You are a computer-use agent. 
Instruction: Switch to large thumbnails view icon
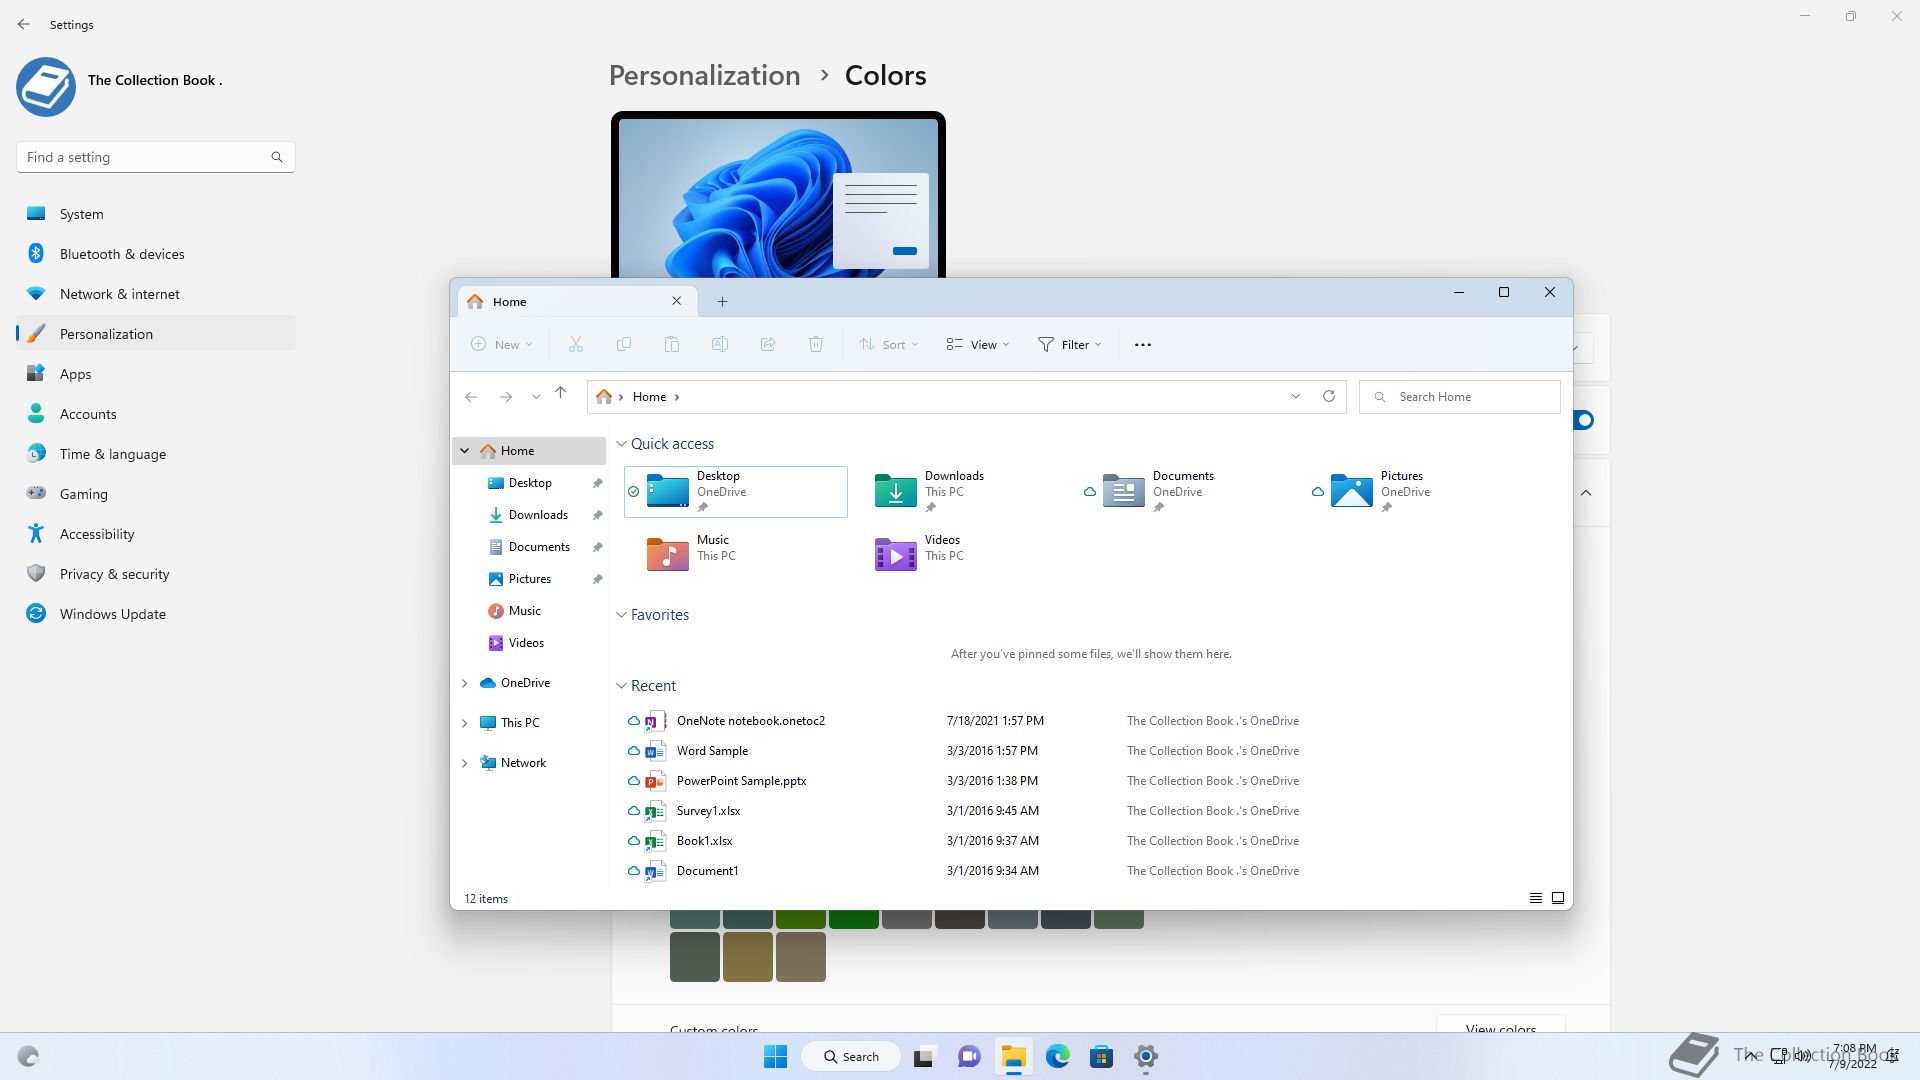[1558, 898]
